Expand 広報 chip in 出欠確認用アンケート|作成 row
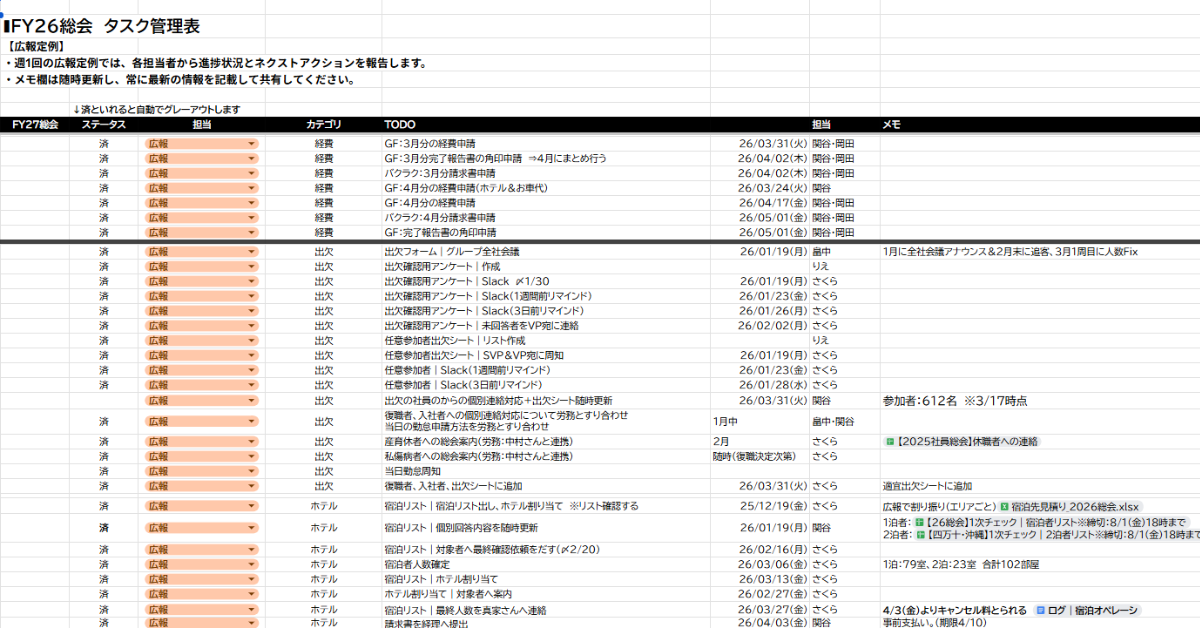Screen dimensions: 1200x628 202,267
